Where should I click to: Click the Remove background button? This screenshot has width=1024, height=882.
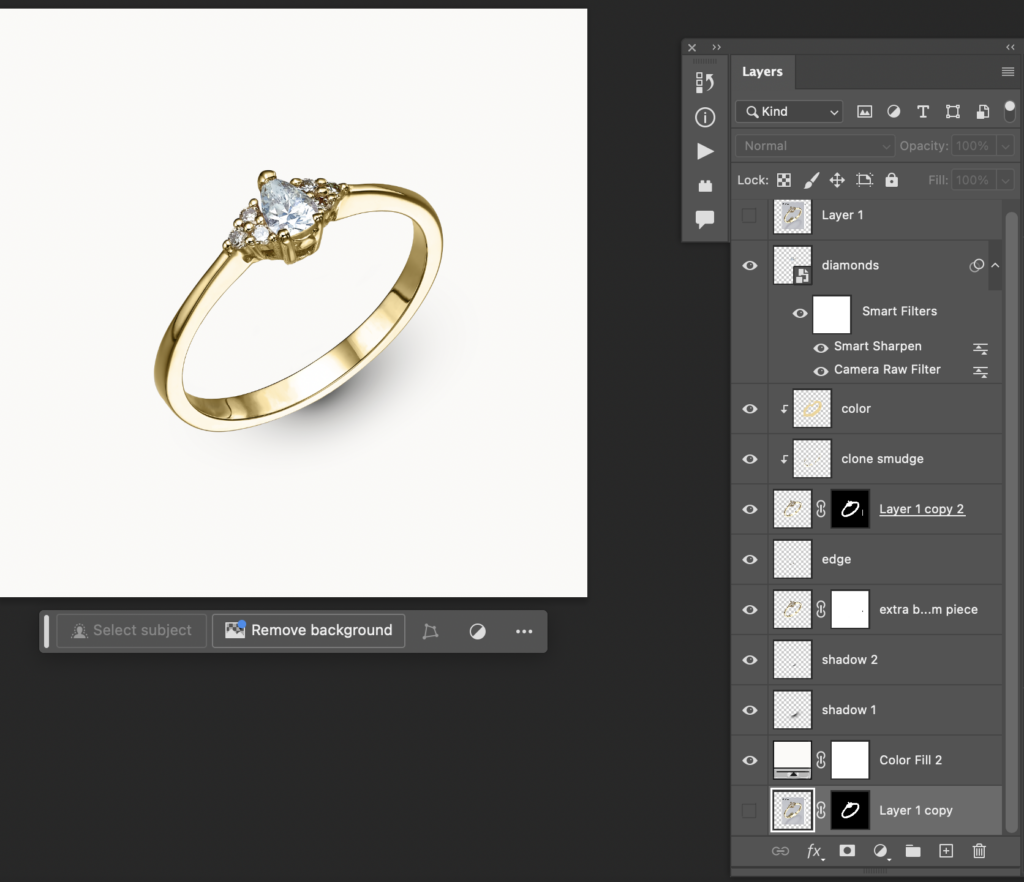(309, 631)
